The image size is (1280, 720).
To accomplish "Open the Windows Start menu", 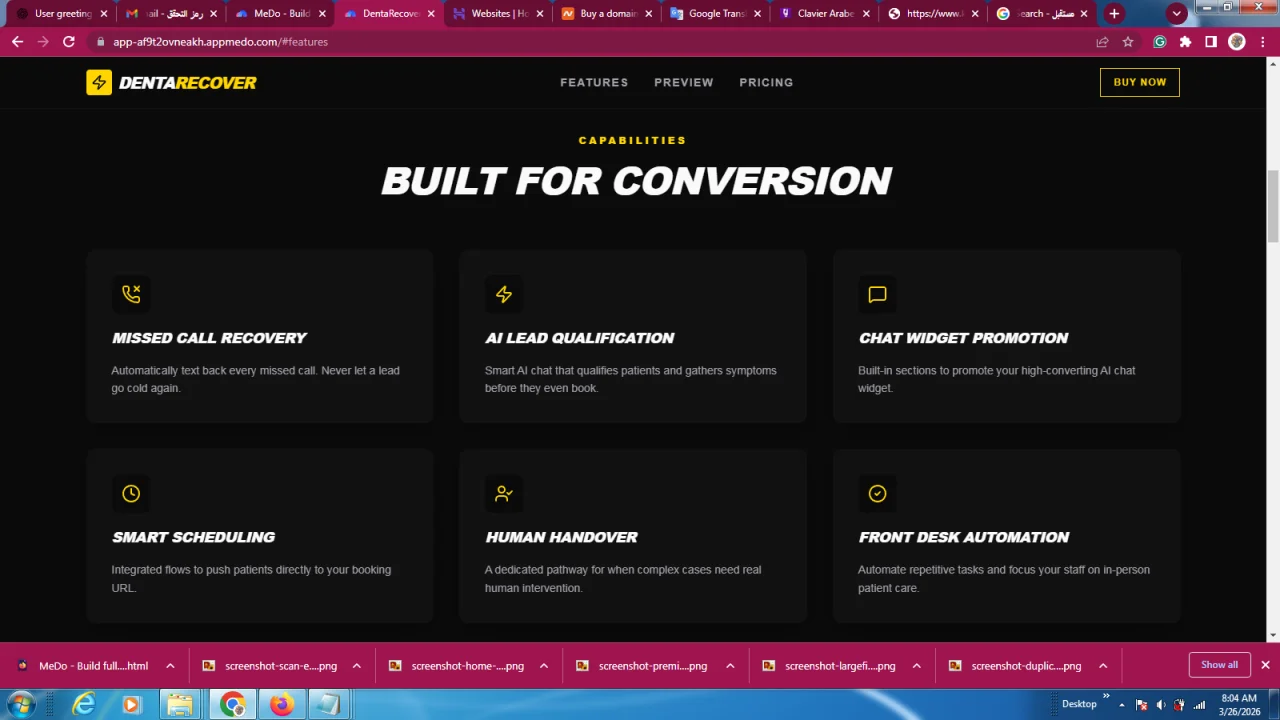I will (x=20, y=705).
